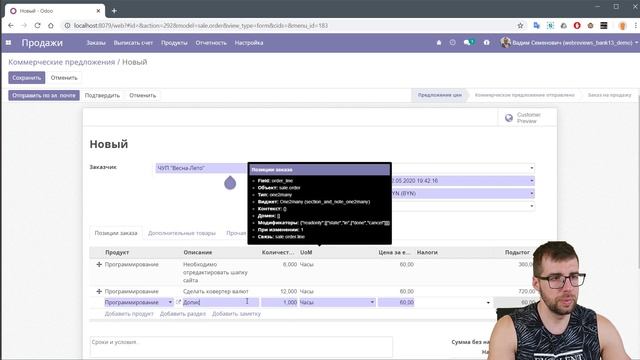This screenshot has height=360, width=640.
Task: Open the Customer Preview button
Action: (527, 118)
